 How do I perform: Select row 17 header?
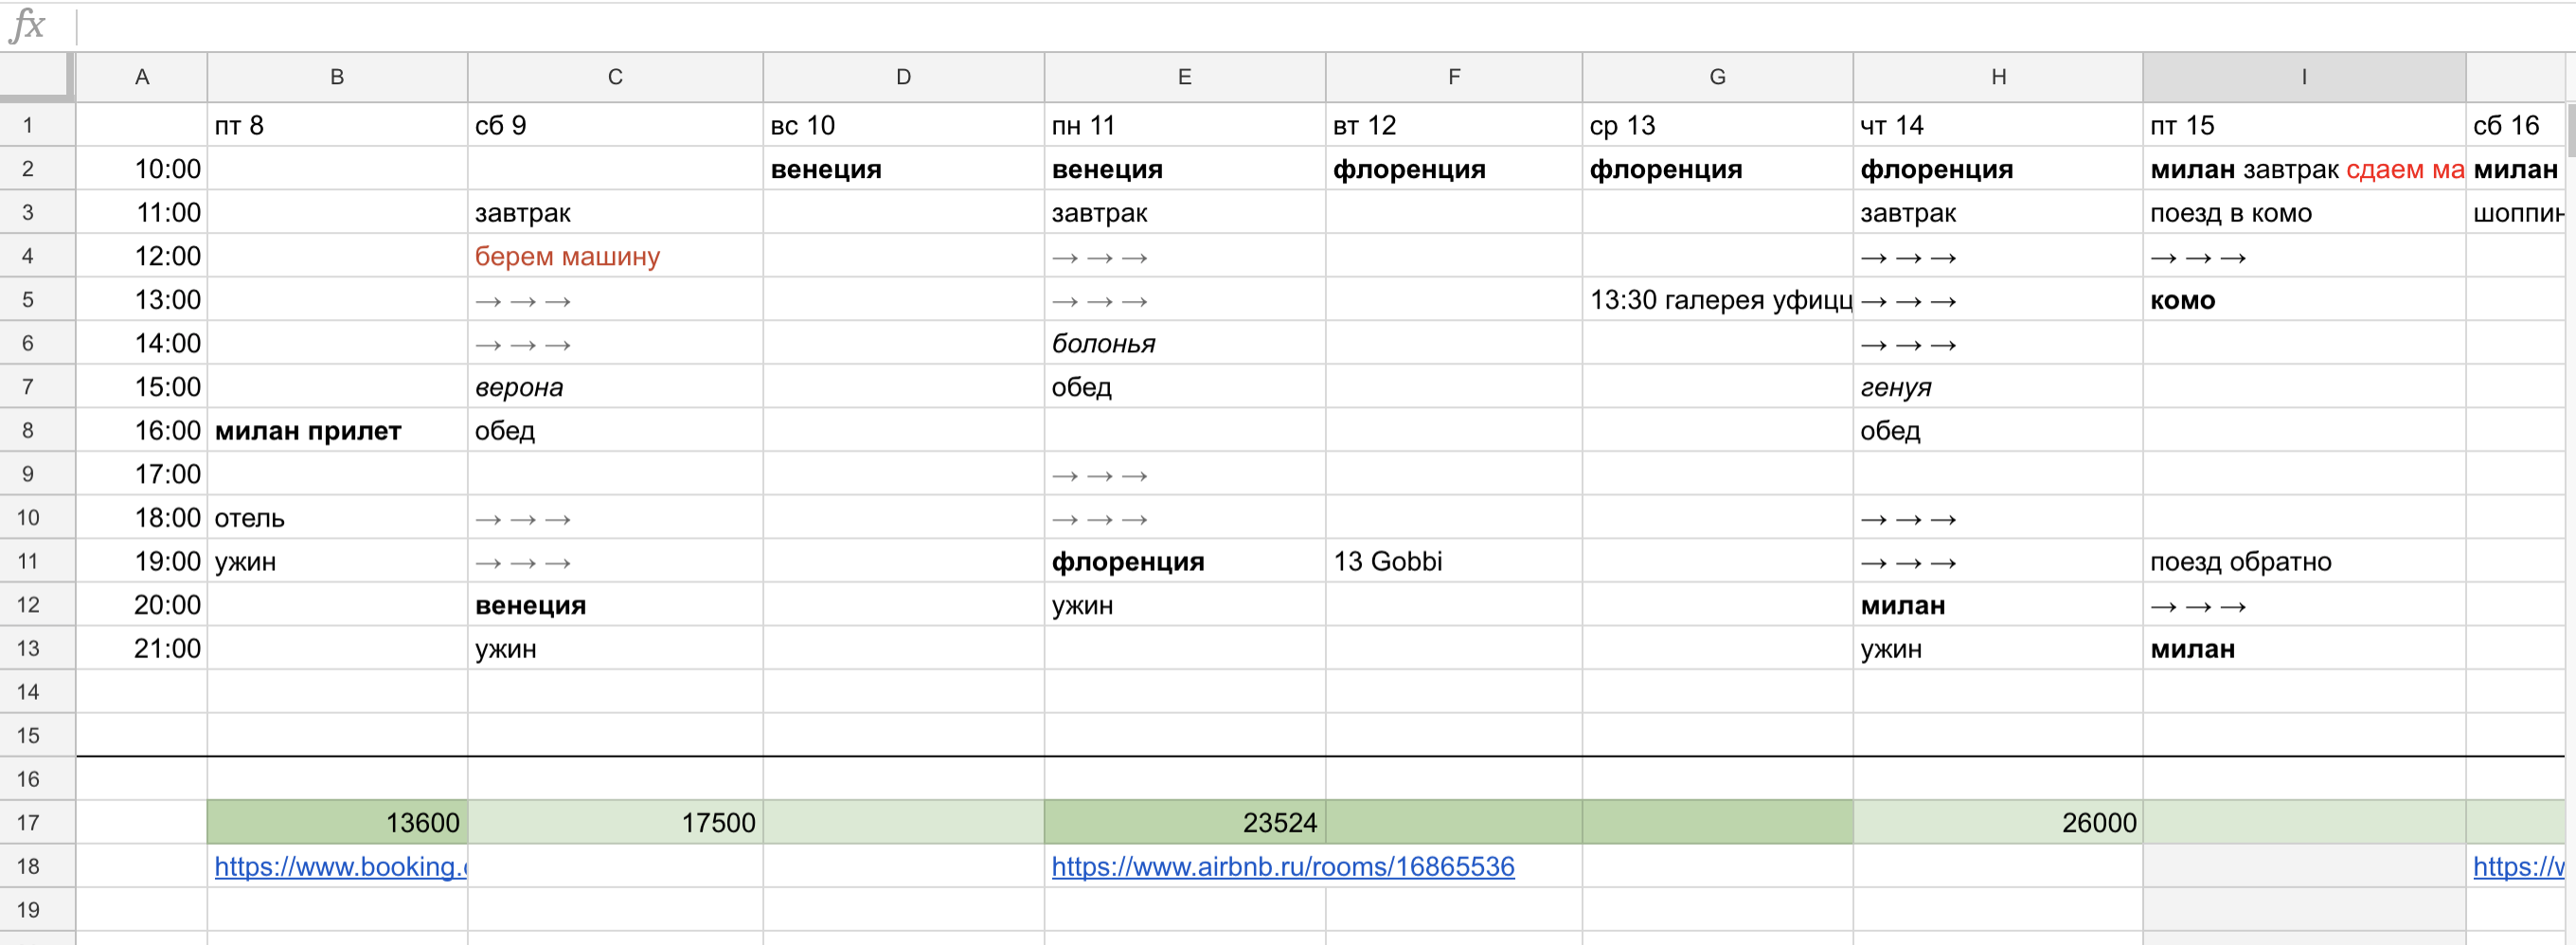coord(28,822)
